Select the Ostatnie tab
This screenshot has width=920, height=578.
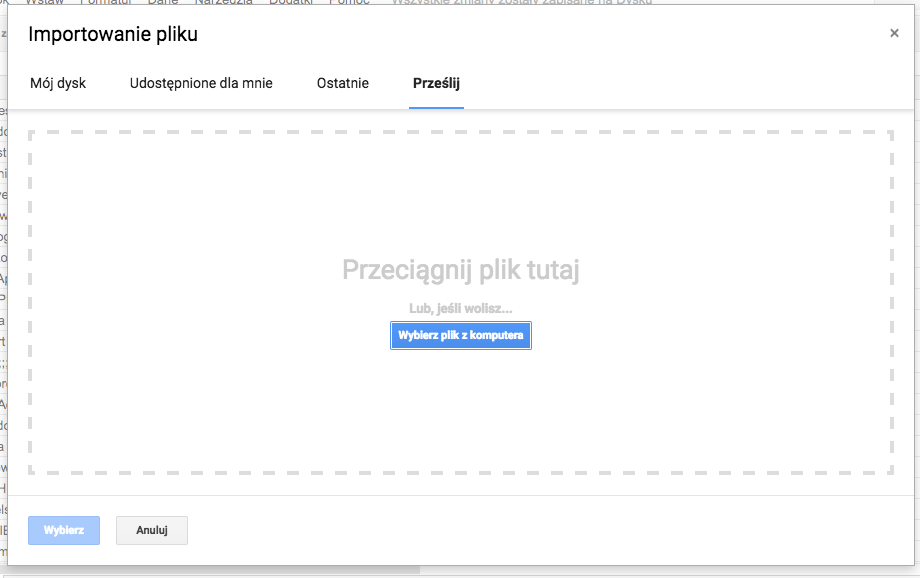coord(342,83)
